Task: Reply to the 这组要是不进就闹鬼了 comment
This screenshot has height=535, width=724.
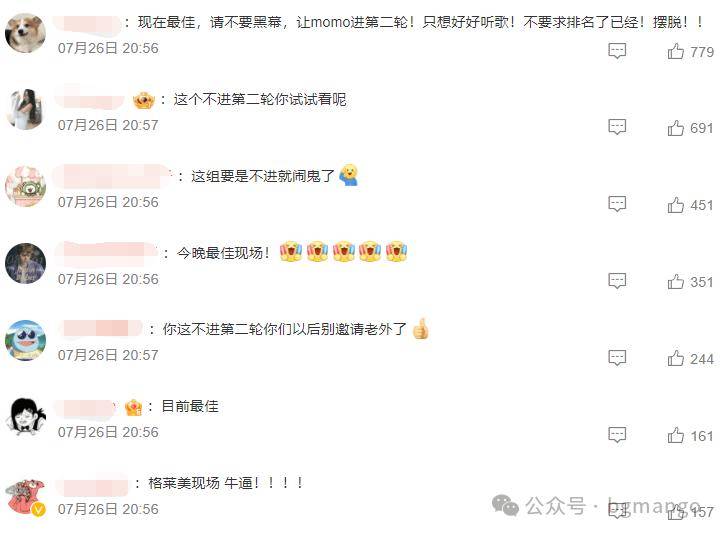Action: point(617,204)
